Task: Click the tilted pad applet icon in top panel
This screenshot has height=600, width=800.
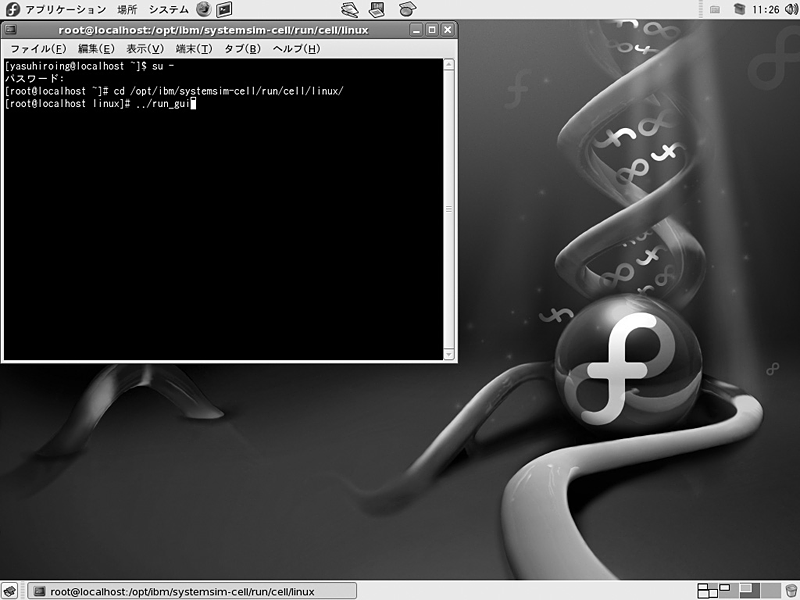Action: [407, 9]
